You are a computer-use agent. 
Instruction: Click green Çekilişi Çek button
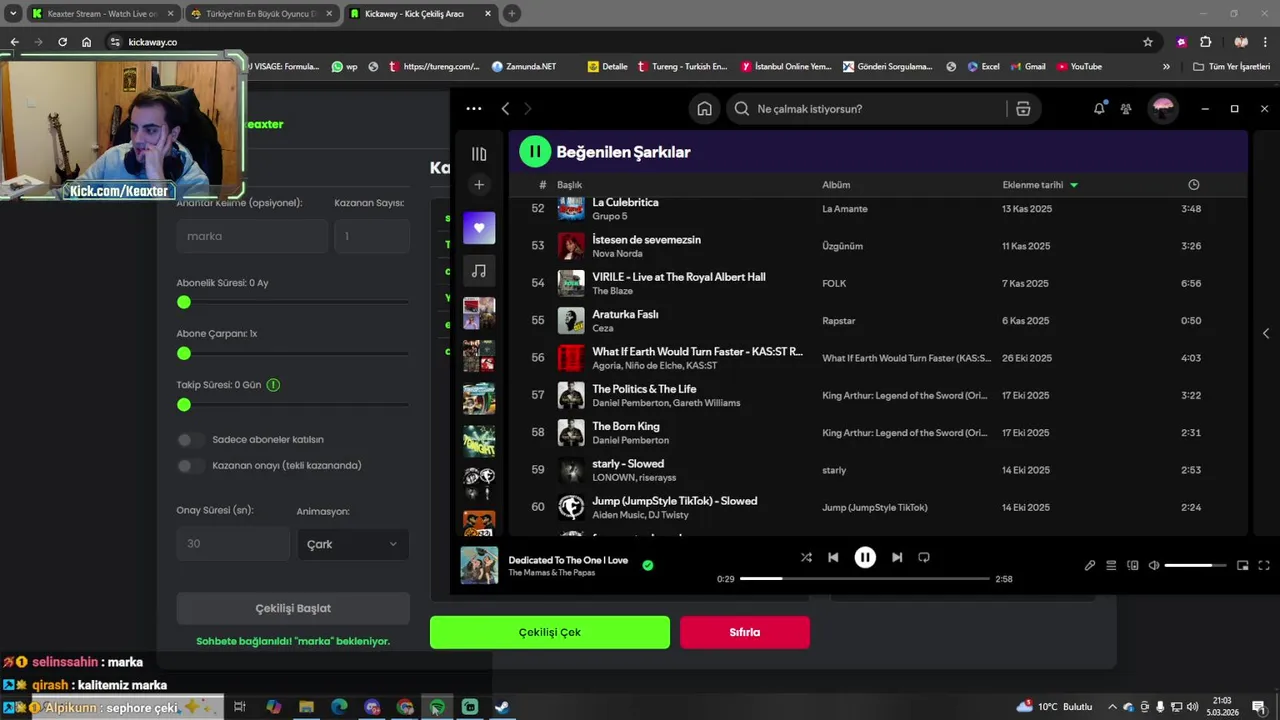(x=550, y=632)
